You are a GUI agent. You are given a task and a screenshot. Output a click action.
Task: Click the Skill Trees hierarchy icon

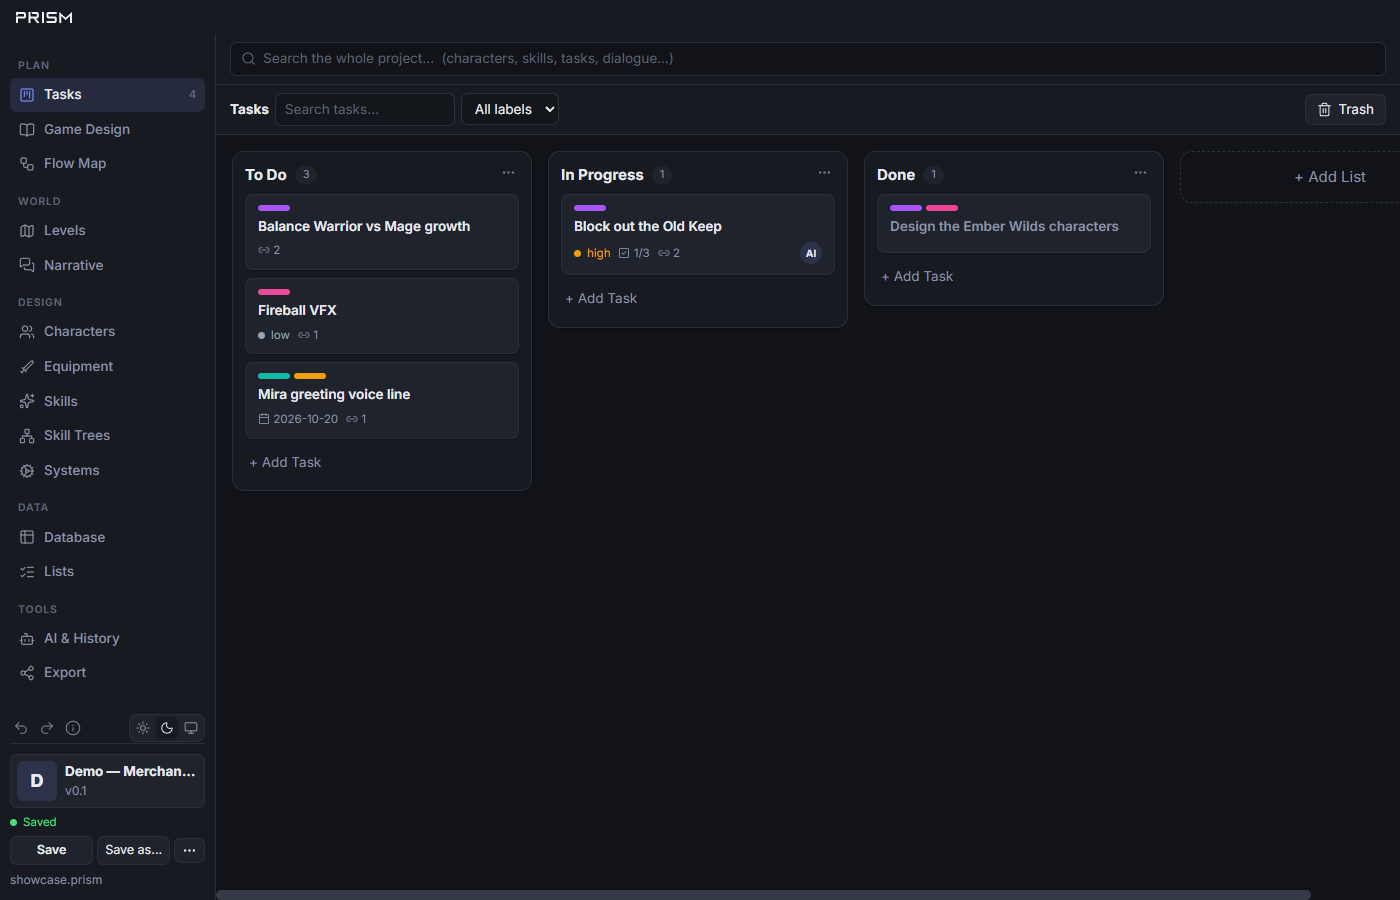click(27, 435)
